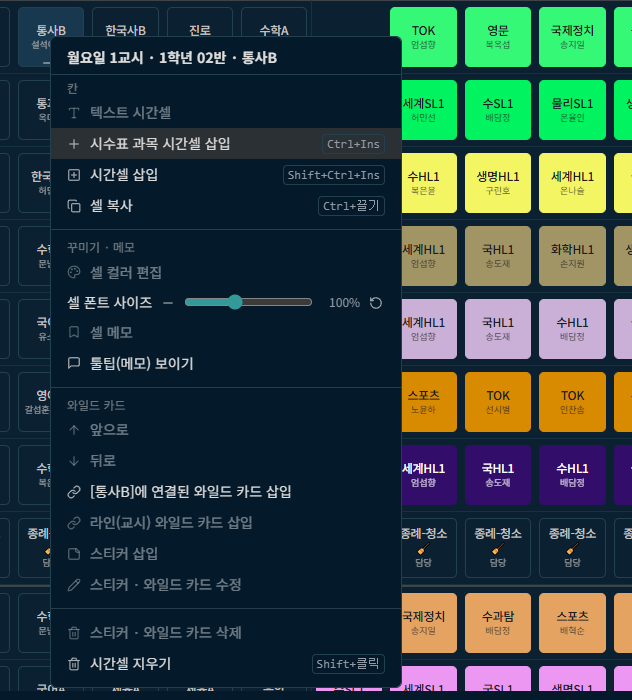This screenshot has height=700, width=632.
Task: Click the 수과탐 light orange cell
Action: pyautogui.click(x=498, y=623)
